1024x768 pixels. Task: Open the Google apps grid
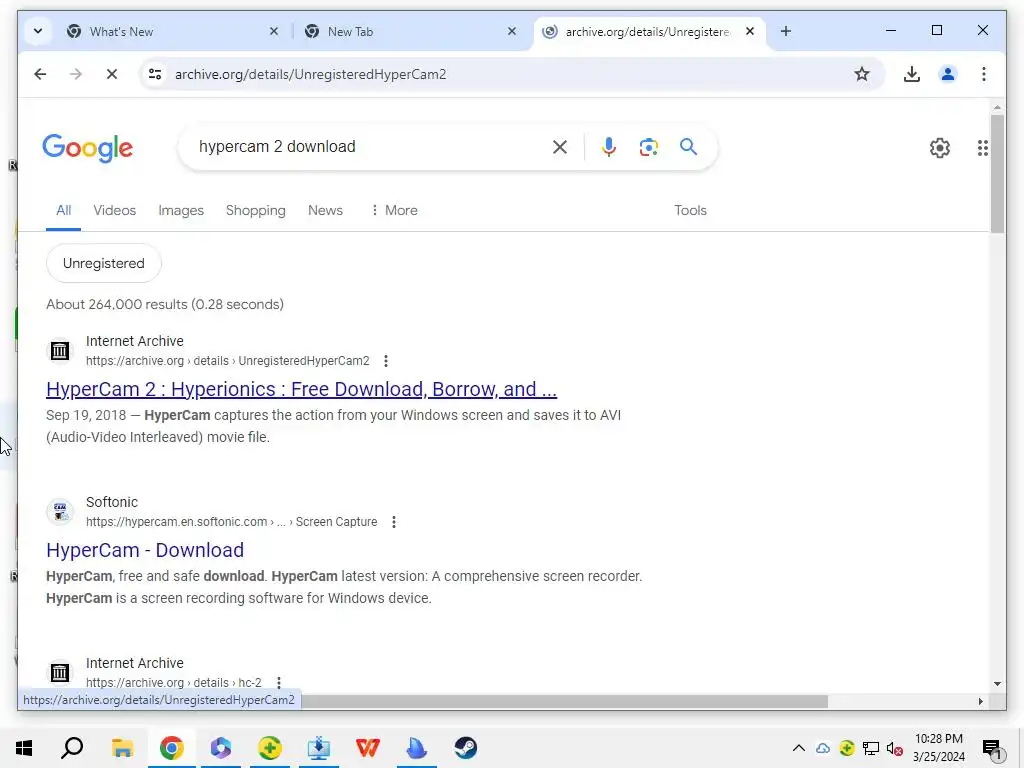(983, 148)
